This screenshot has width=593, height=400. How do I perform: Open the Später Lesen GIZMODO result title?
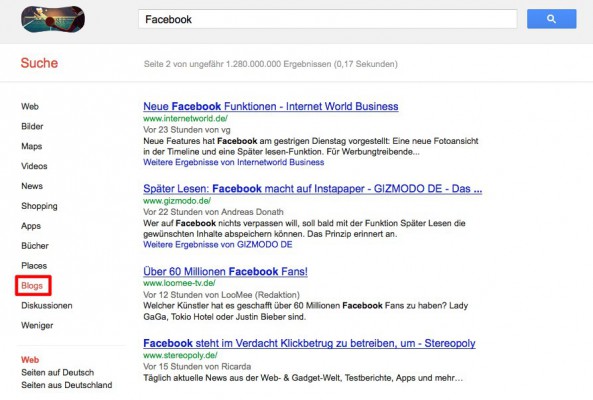tap(313, 189)
